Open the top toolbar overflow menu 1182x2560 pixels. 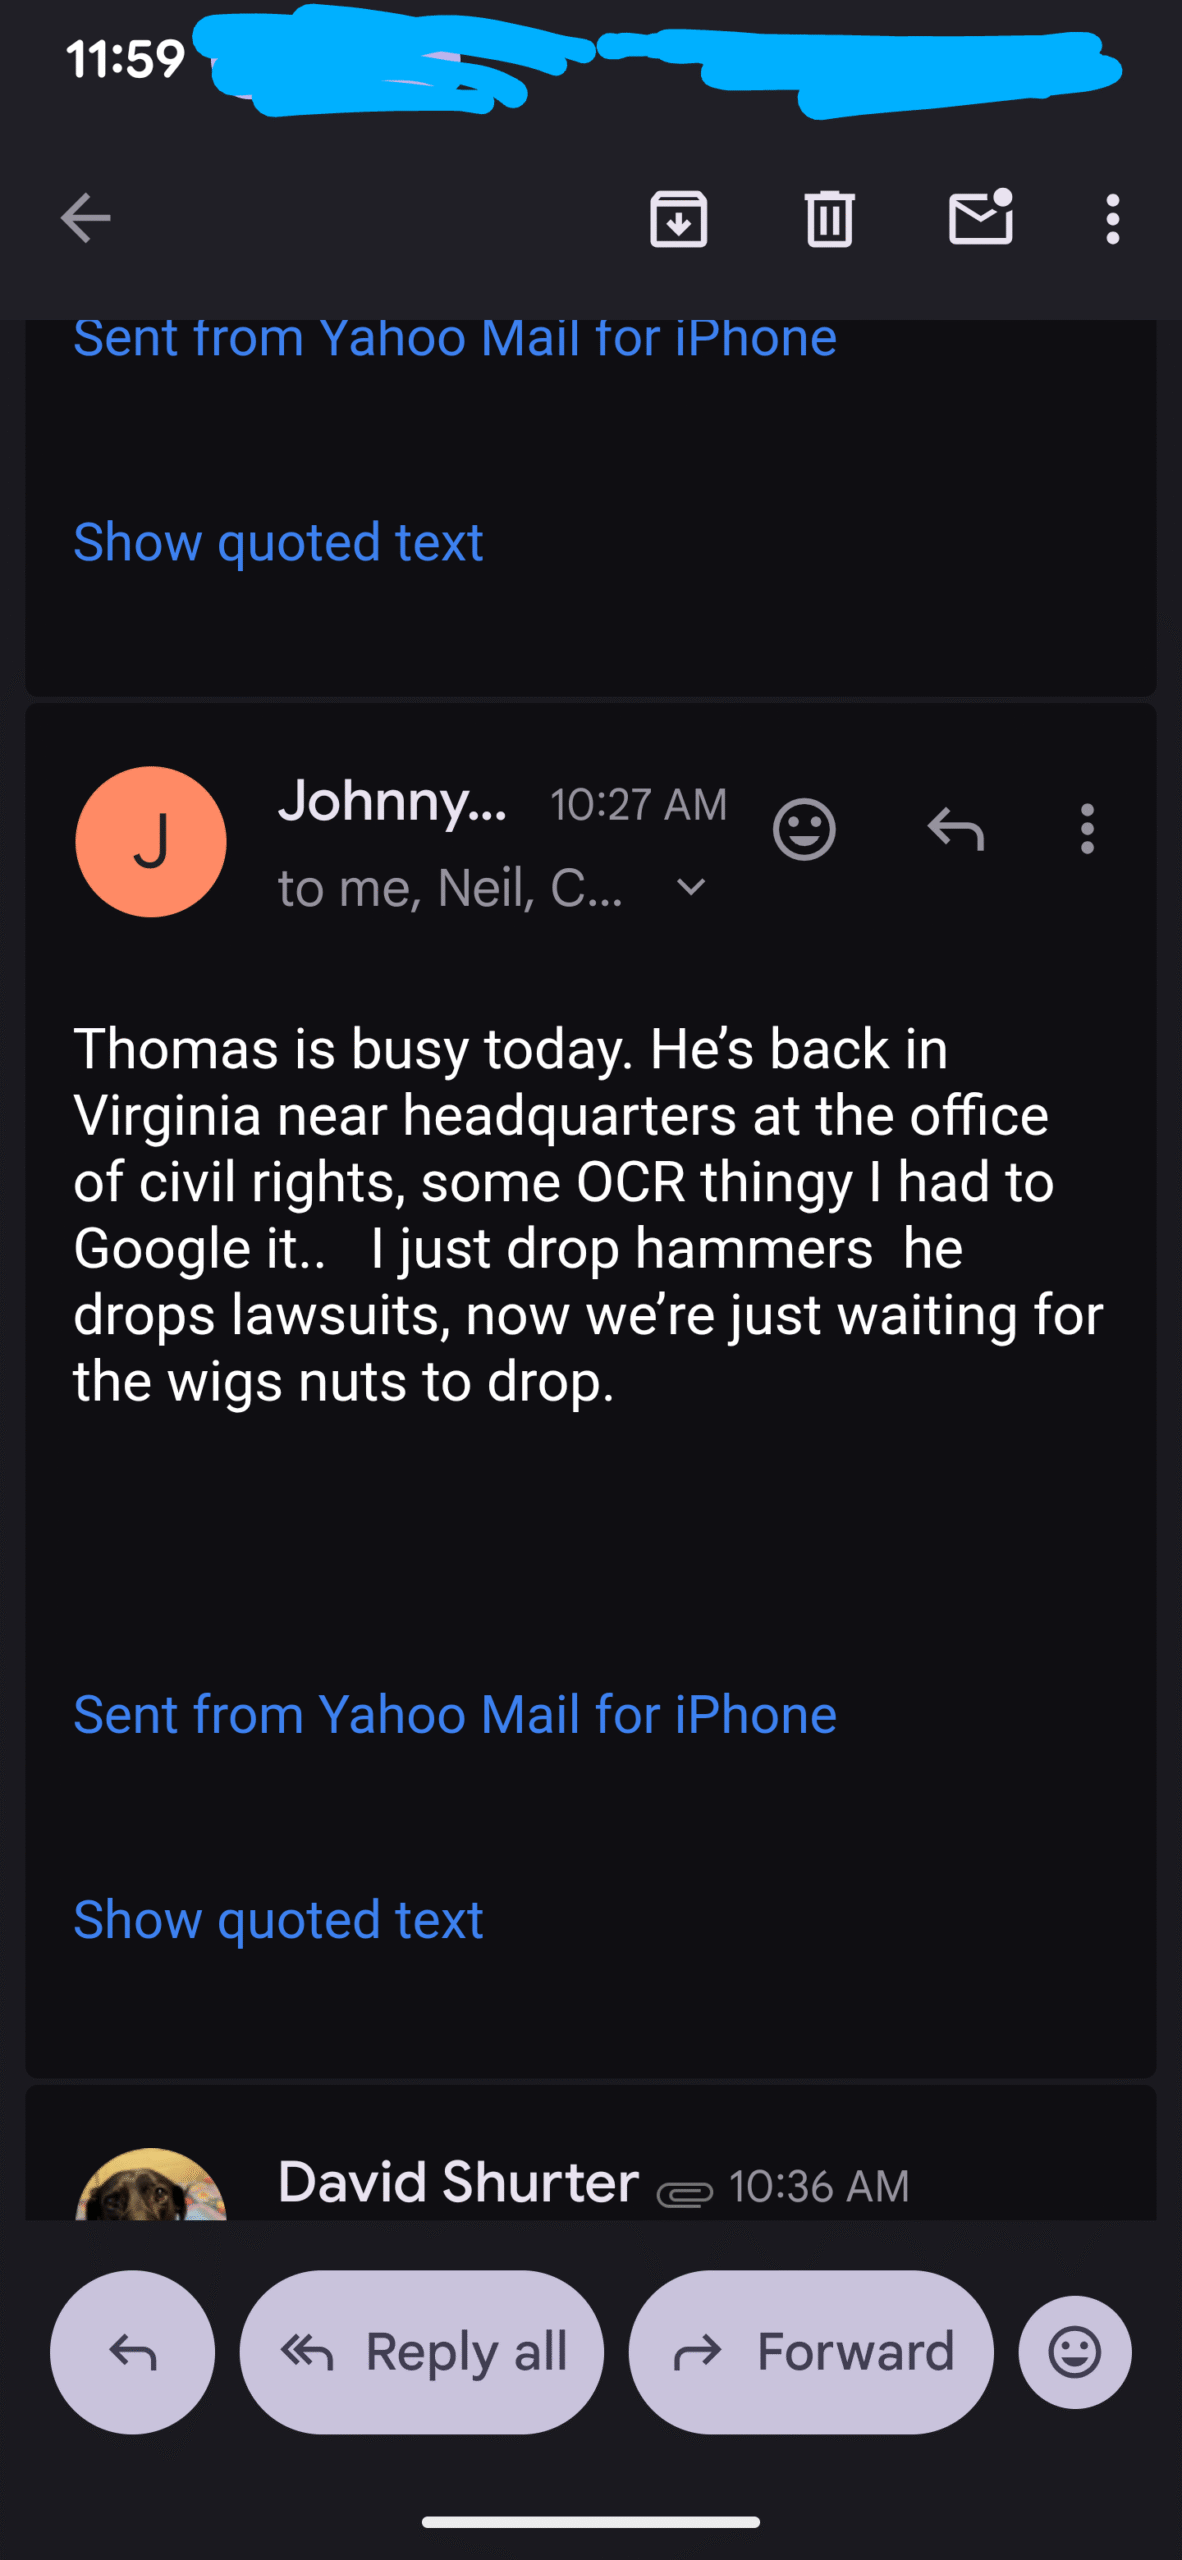[x=1112, y=218]
